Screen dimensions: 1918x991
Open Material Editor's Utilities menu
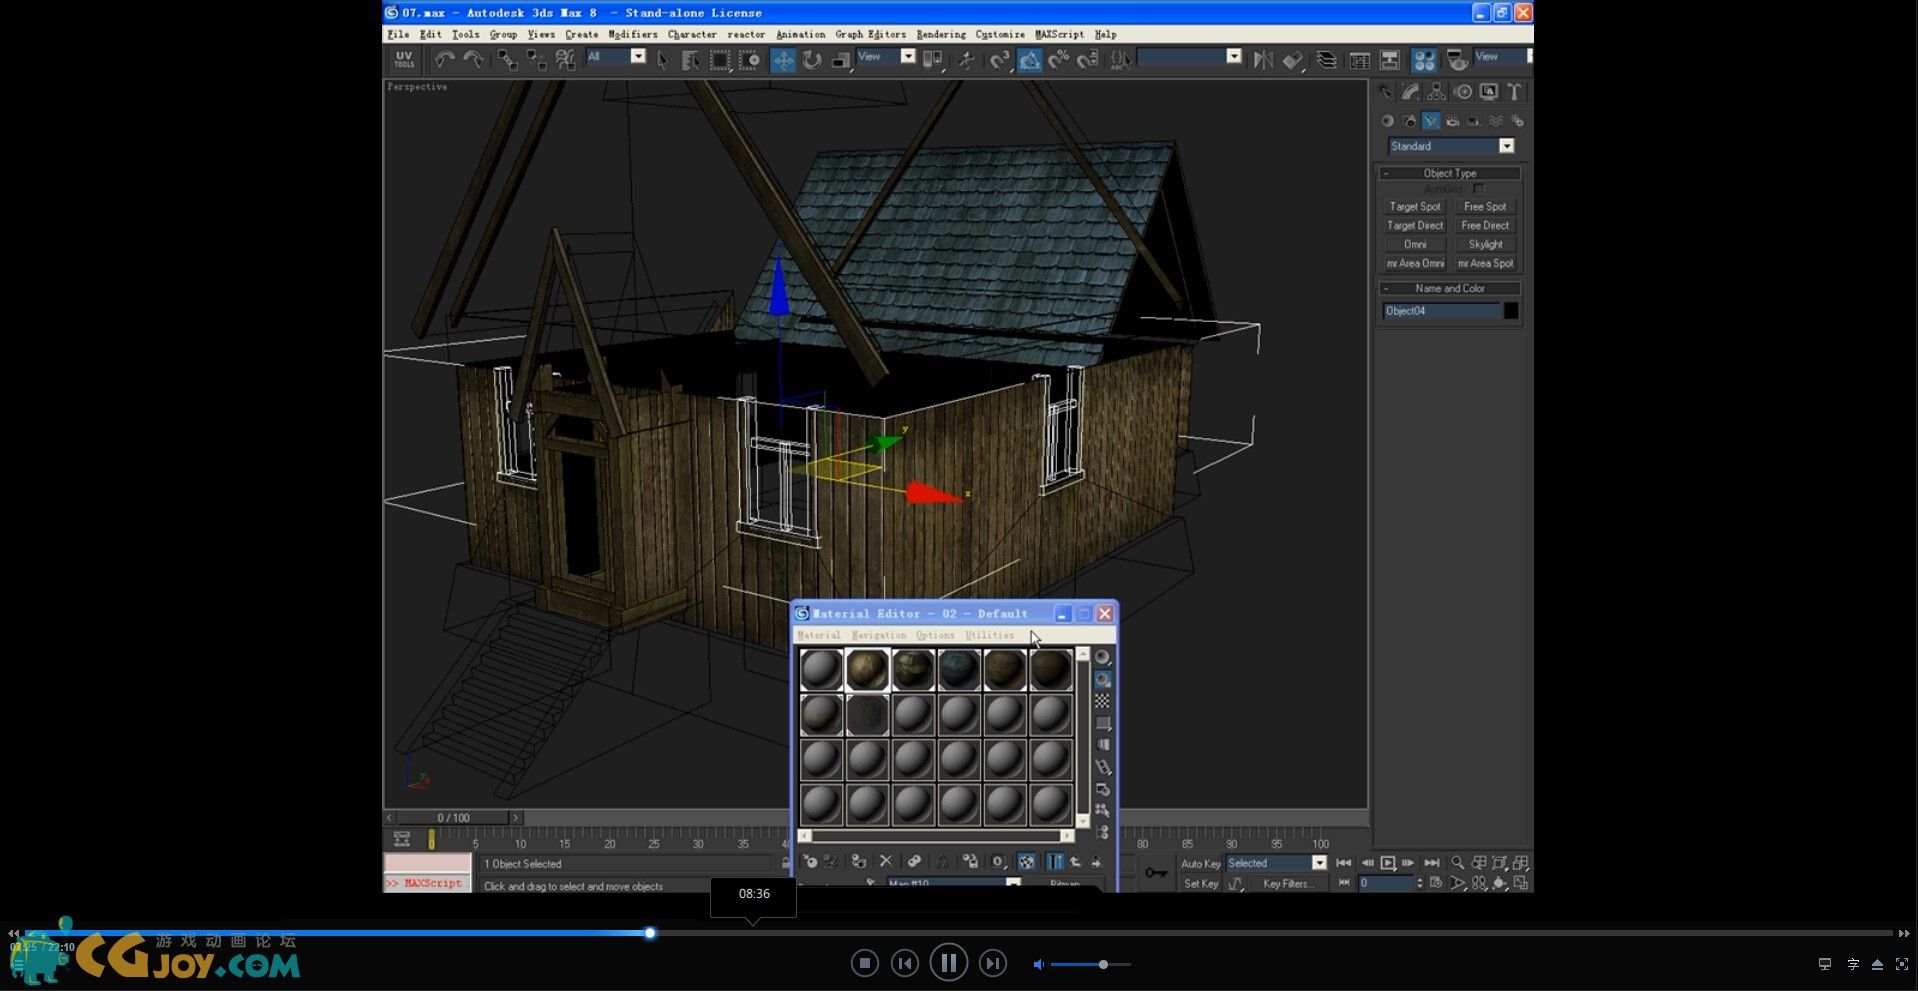pos(989,635)
